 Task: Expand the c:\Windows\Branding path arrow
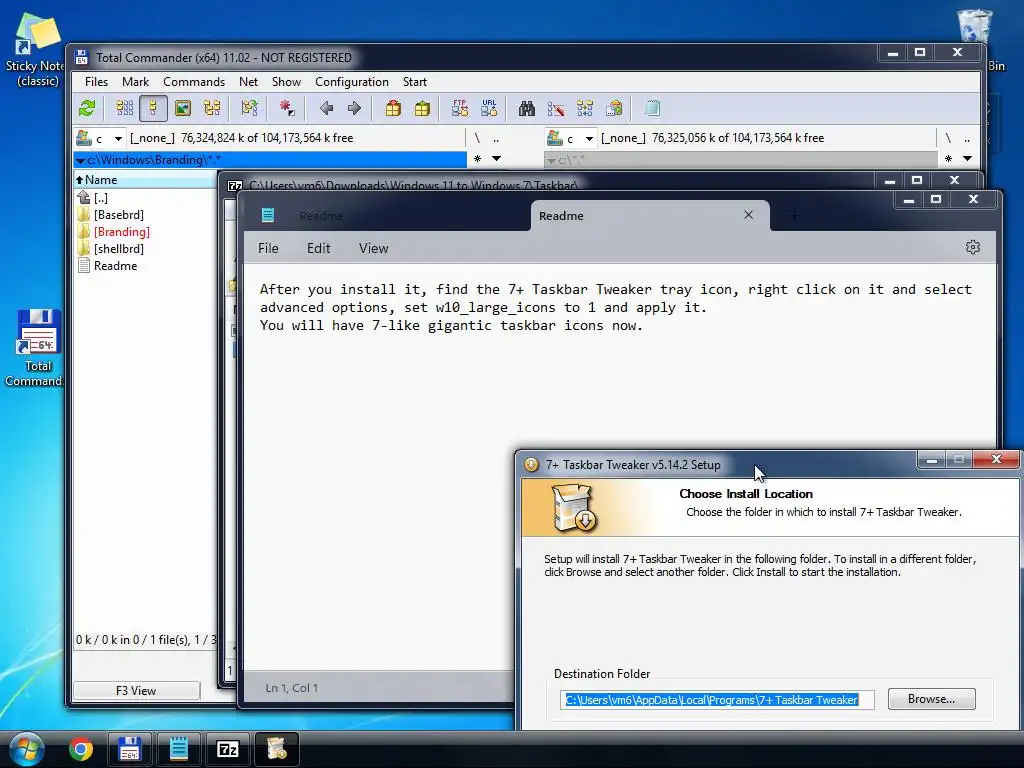coord(80,160)
